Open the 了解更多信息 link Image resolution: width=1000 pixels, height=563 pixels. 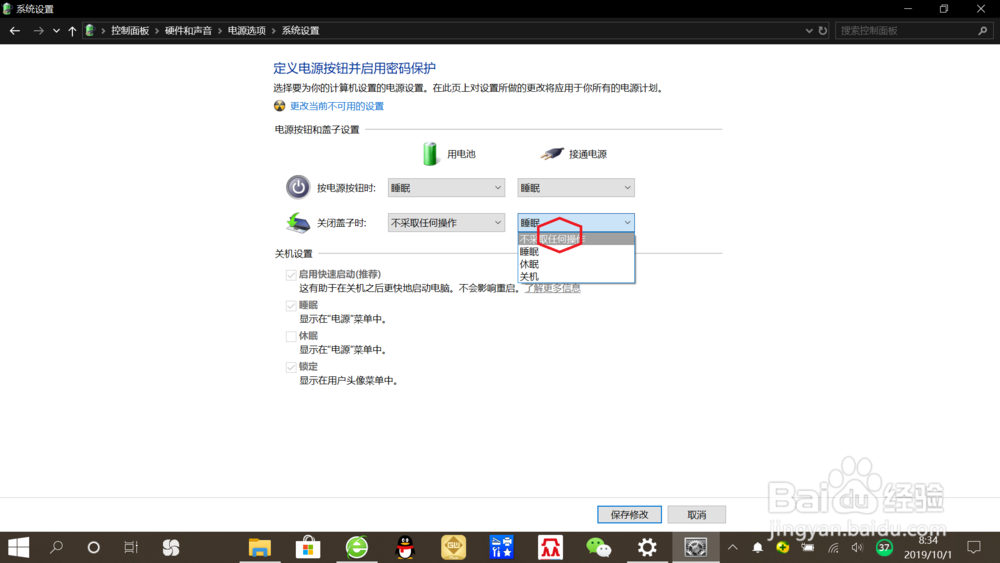552,288
